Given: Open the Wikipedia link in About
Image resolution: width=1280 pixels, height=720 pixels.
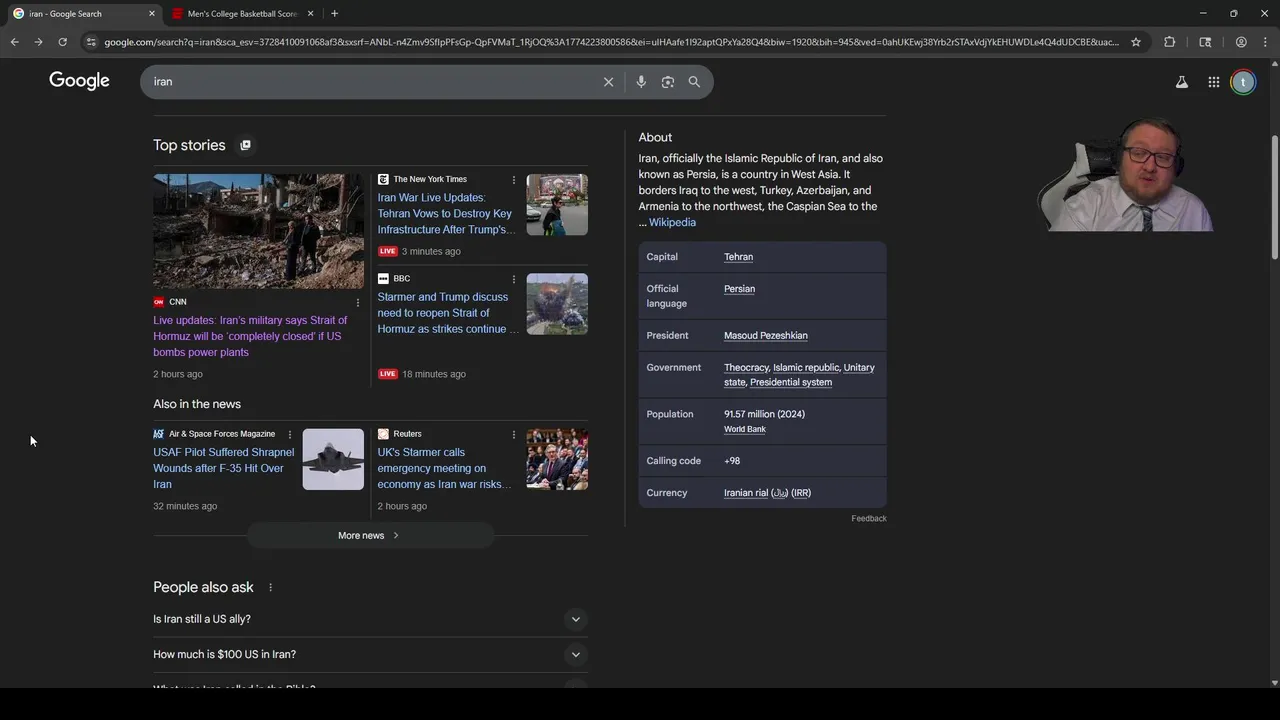Looking at the screenshot, I should tap(672, 222).
